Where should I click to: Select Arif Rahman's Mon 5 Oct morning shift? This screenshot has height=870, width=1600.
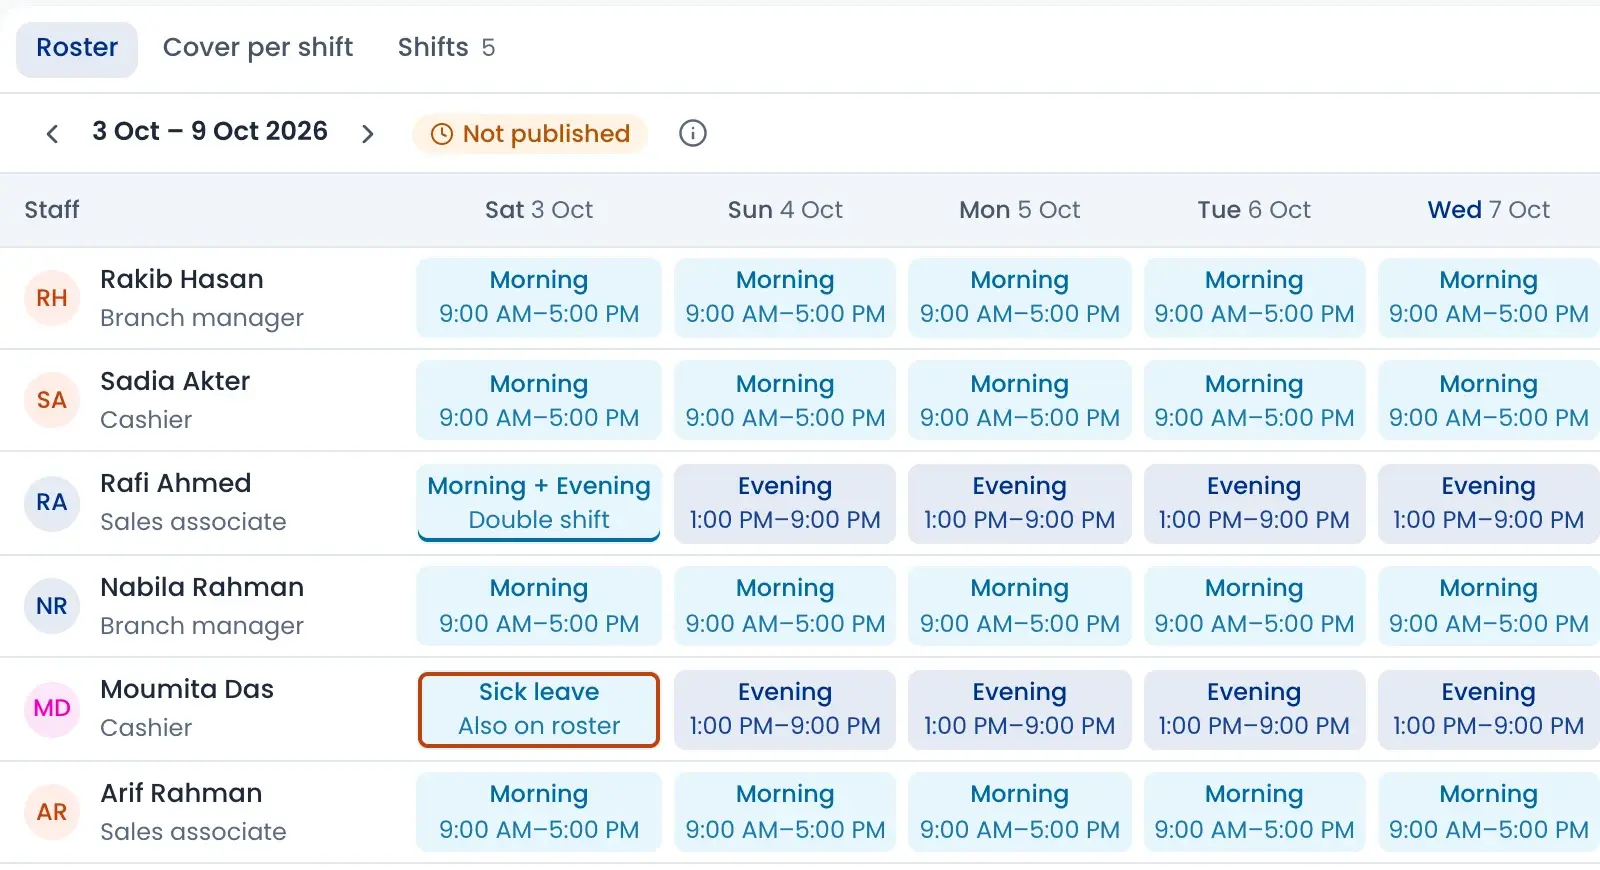tap(1019, 812)
